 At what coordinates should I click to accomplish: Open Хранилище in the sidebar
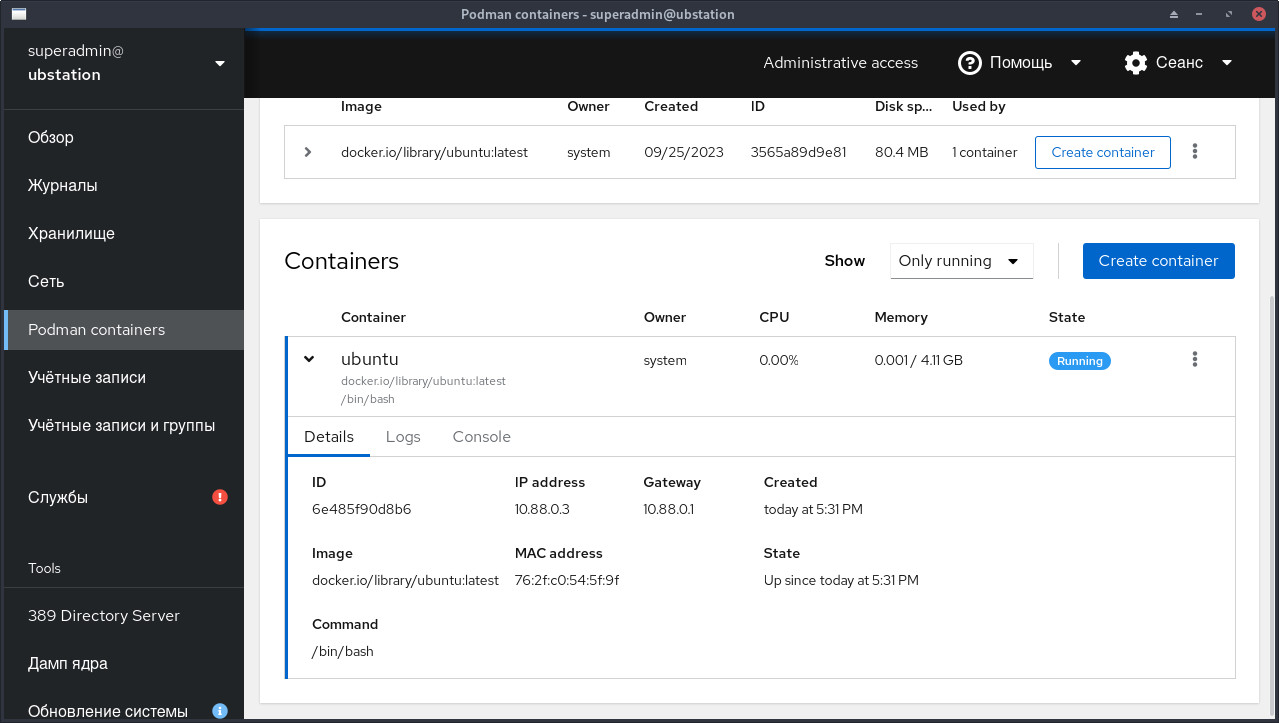pos(124,233)
